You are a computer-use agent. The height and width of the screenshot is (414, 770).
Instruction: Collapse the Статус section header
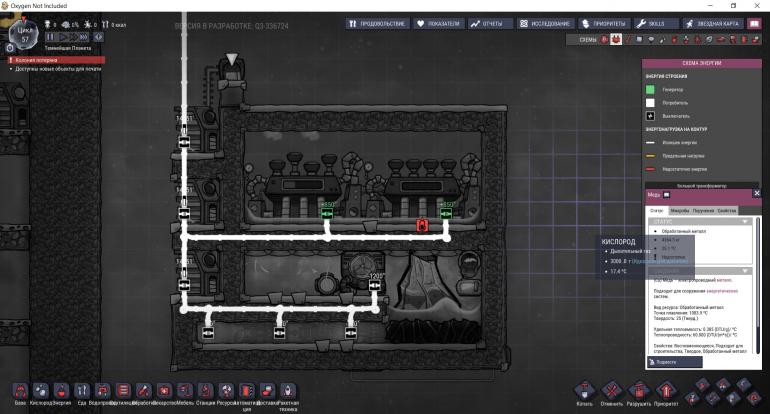click(x=701, y=221)
